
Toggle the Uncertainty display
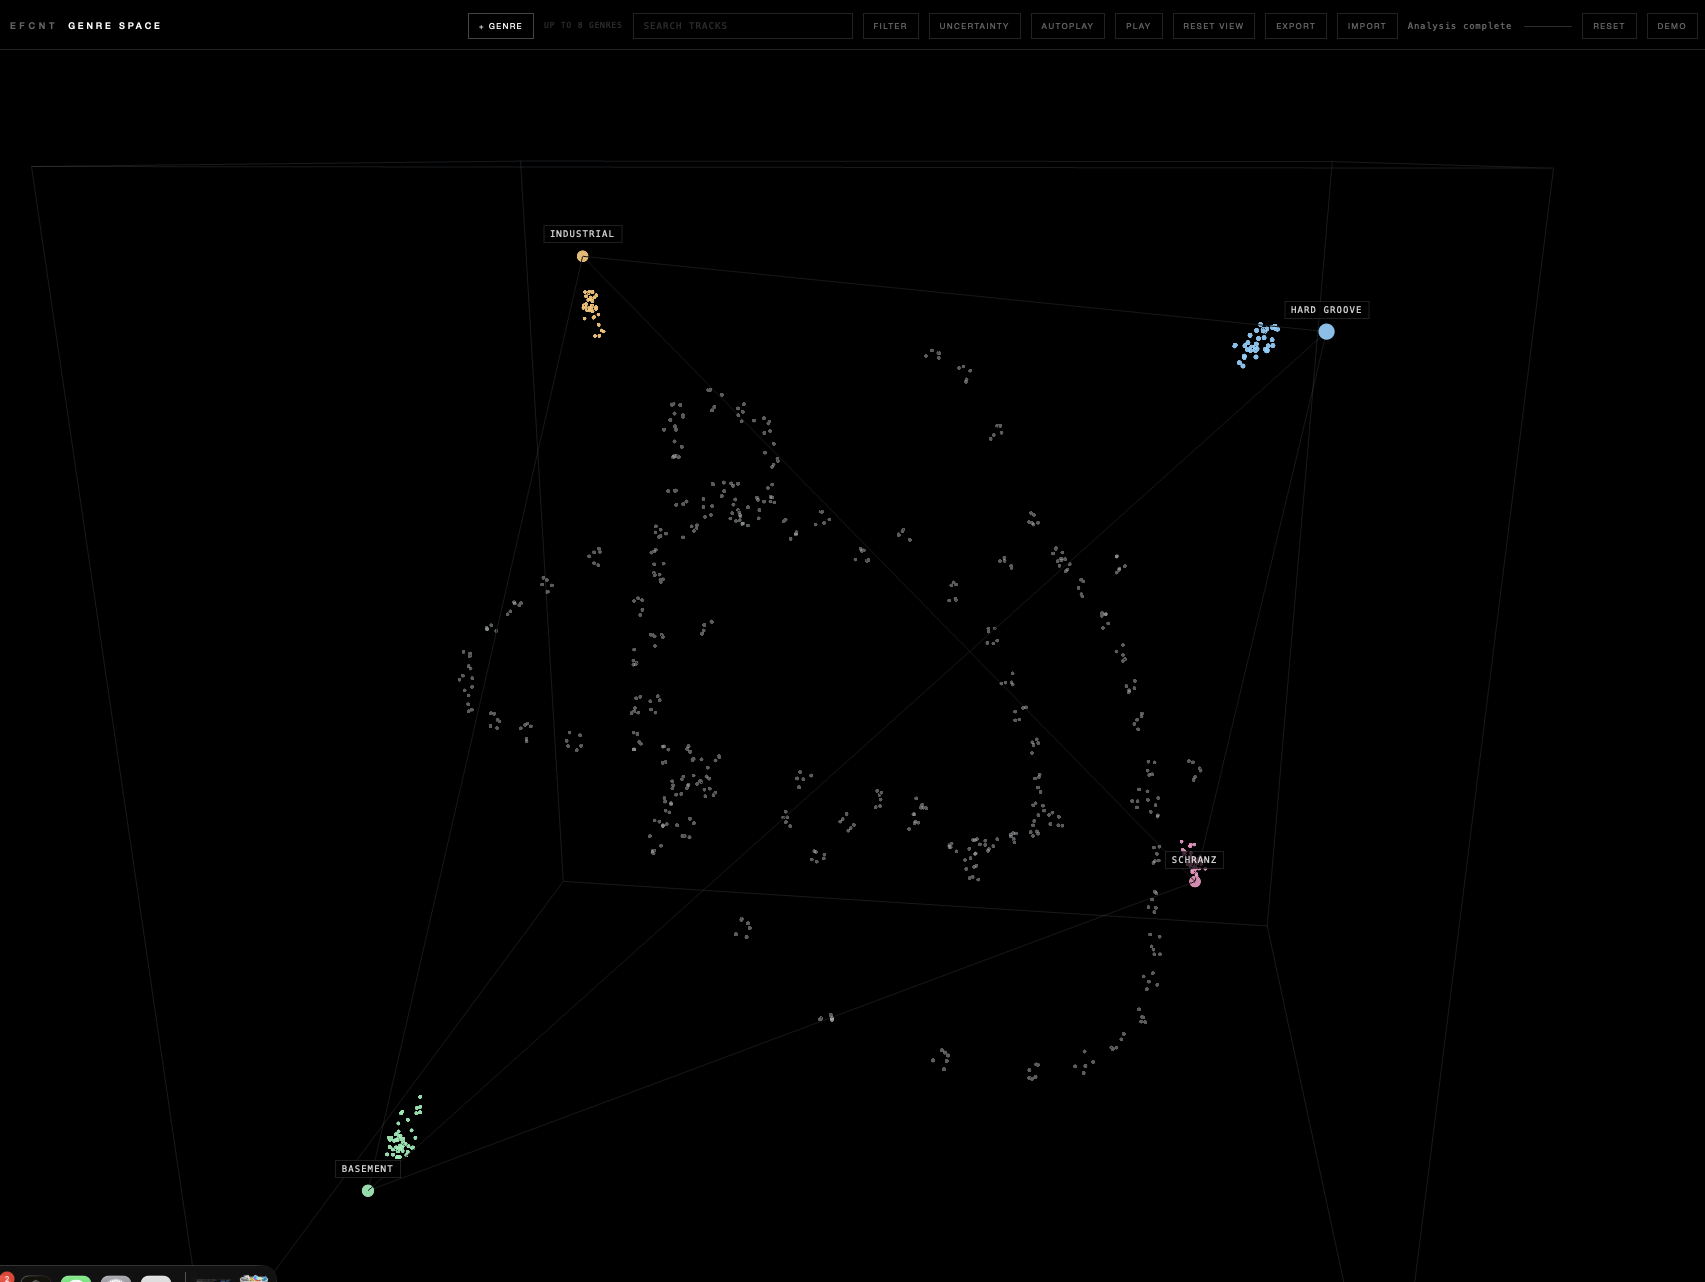tap(974, 26)
